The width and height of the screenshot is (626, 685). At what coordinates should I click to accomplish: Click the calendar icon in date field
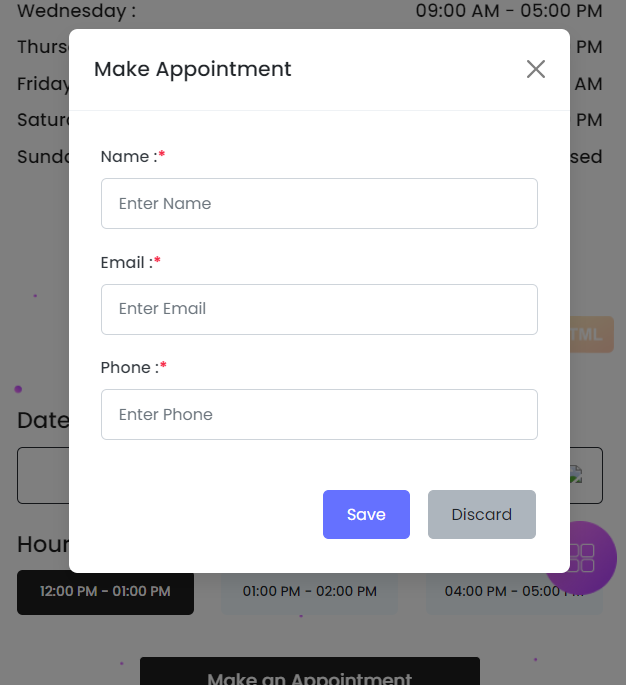[576, 476]
